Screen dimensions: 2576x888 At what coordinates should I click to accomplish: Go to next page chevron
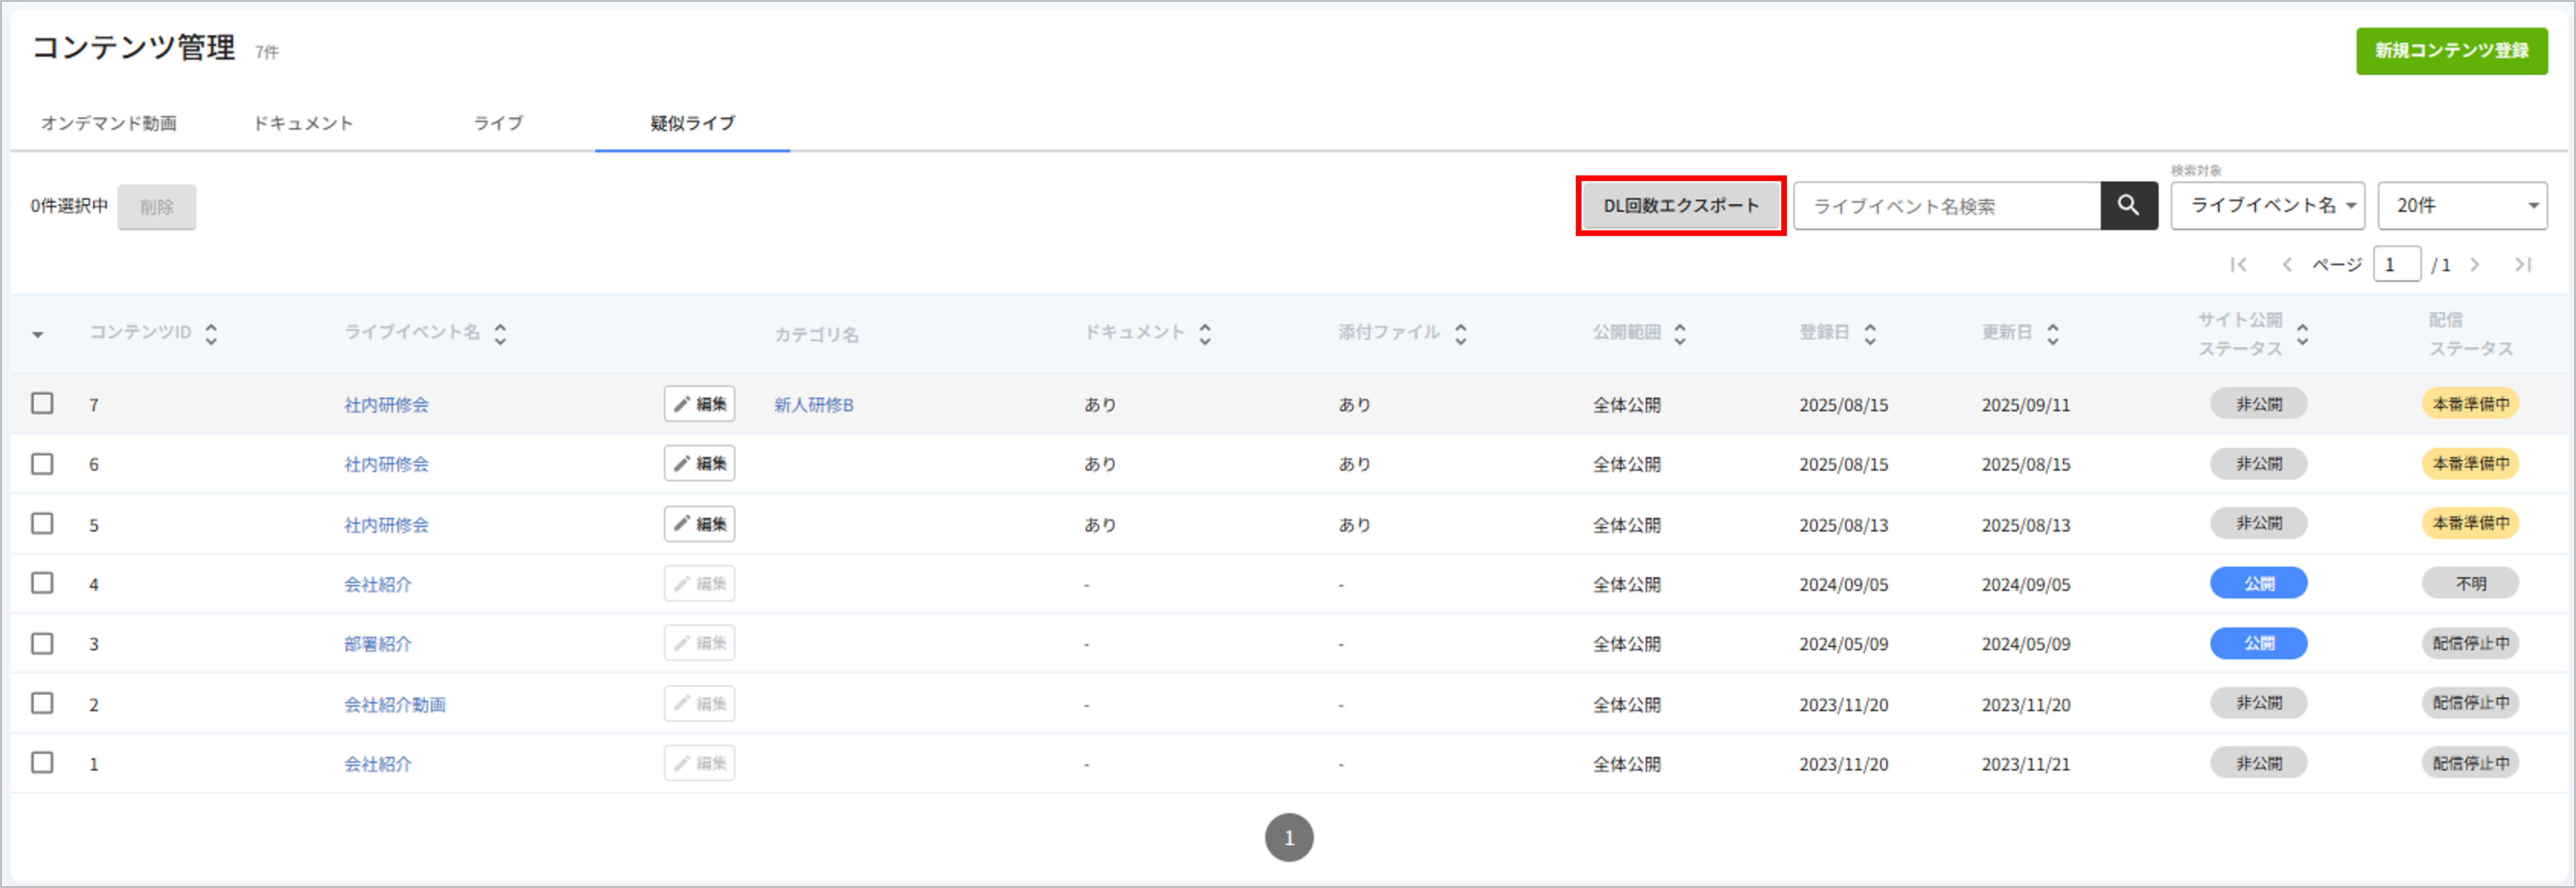[2475, 265]
